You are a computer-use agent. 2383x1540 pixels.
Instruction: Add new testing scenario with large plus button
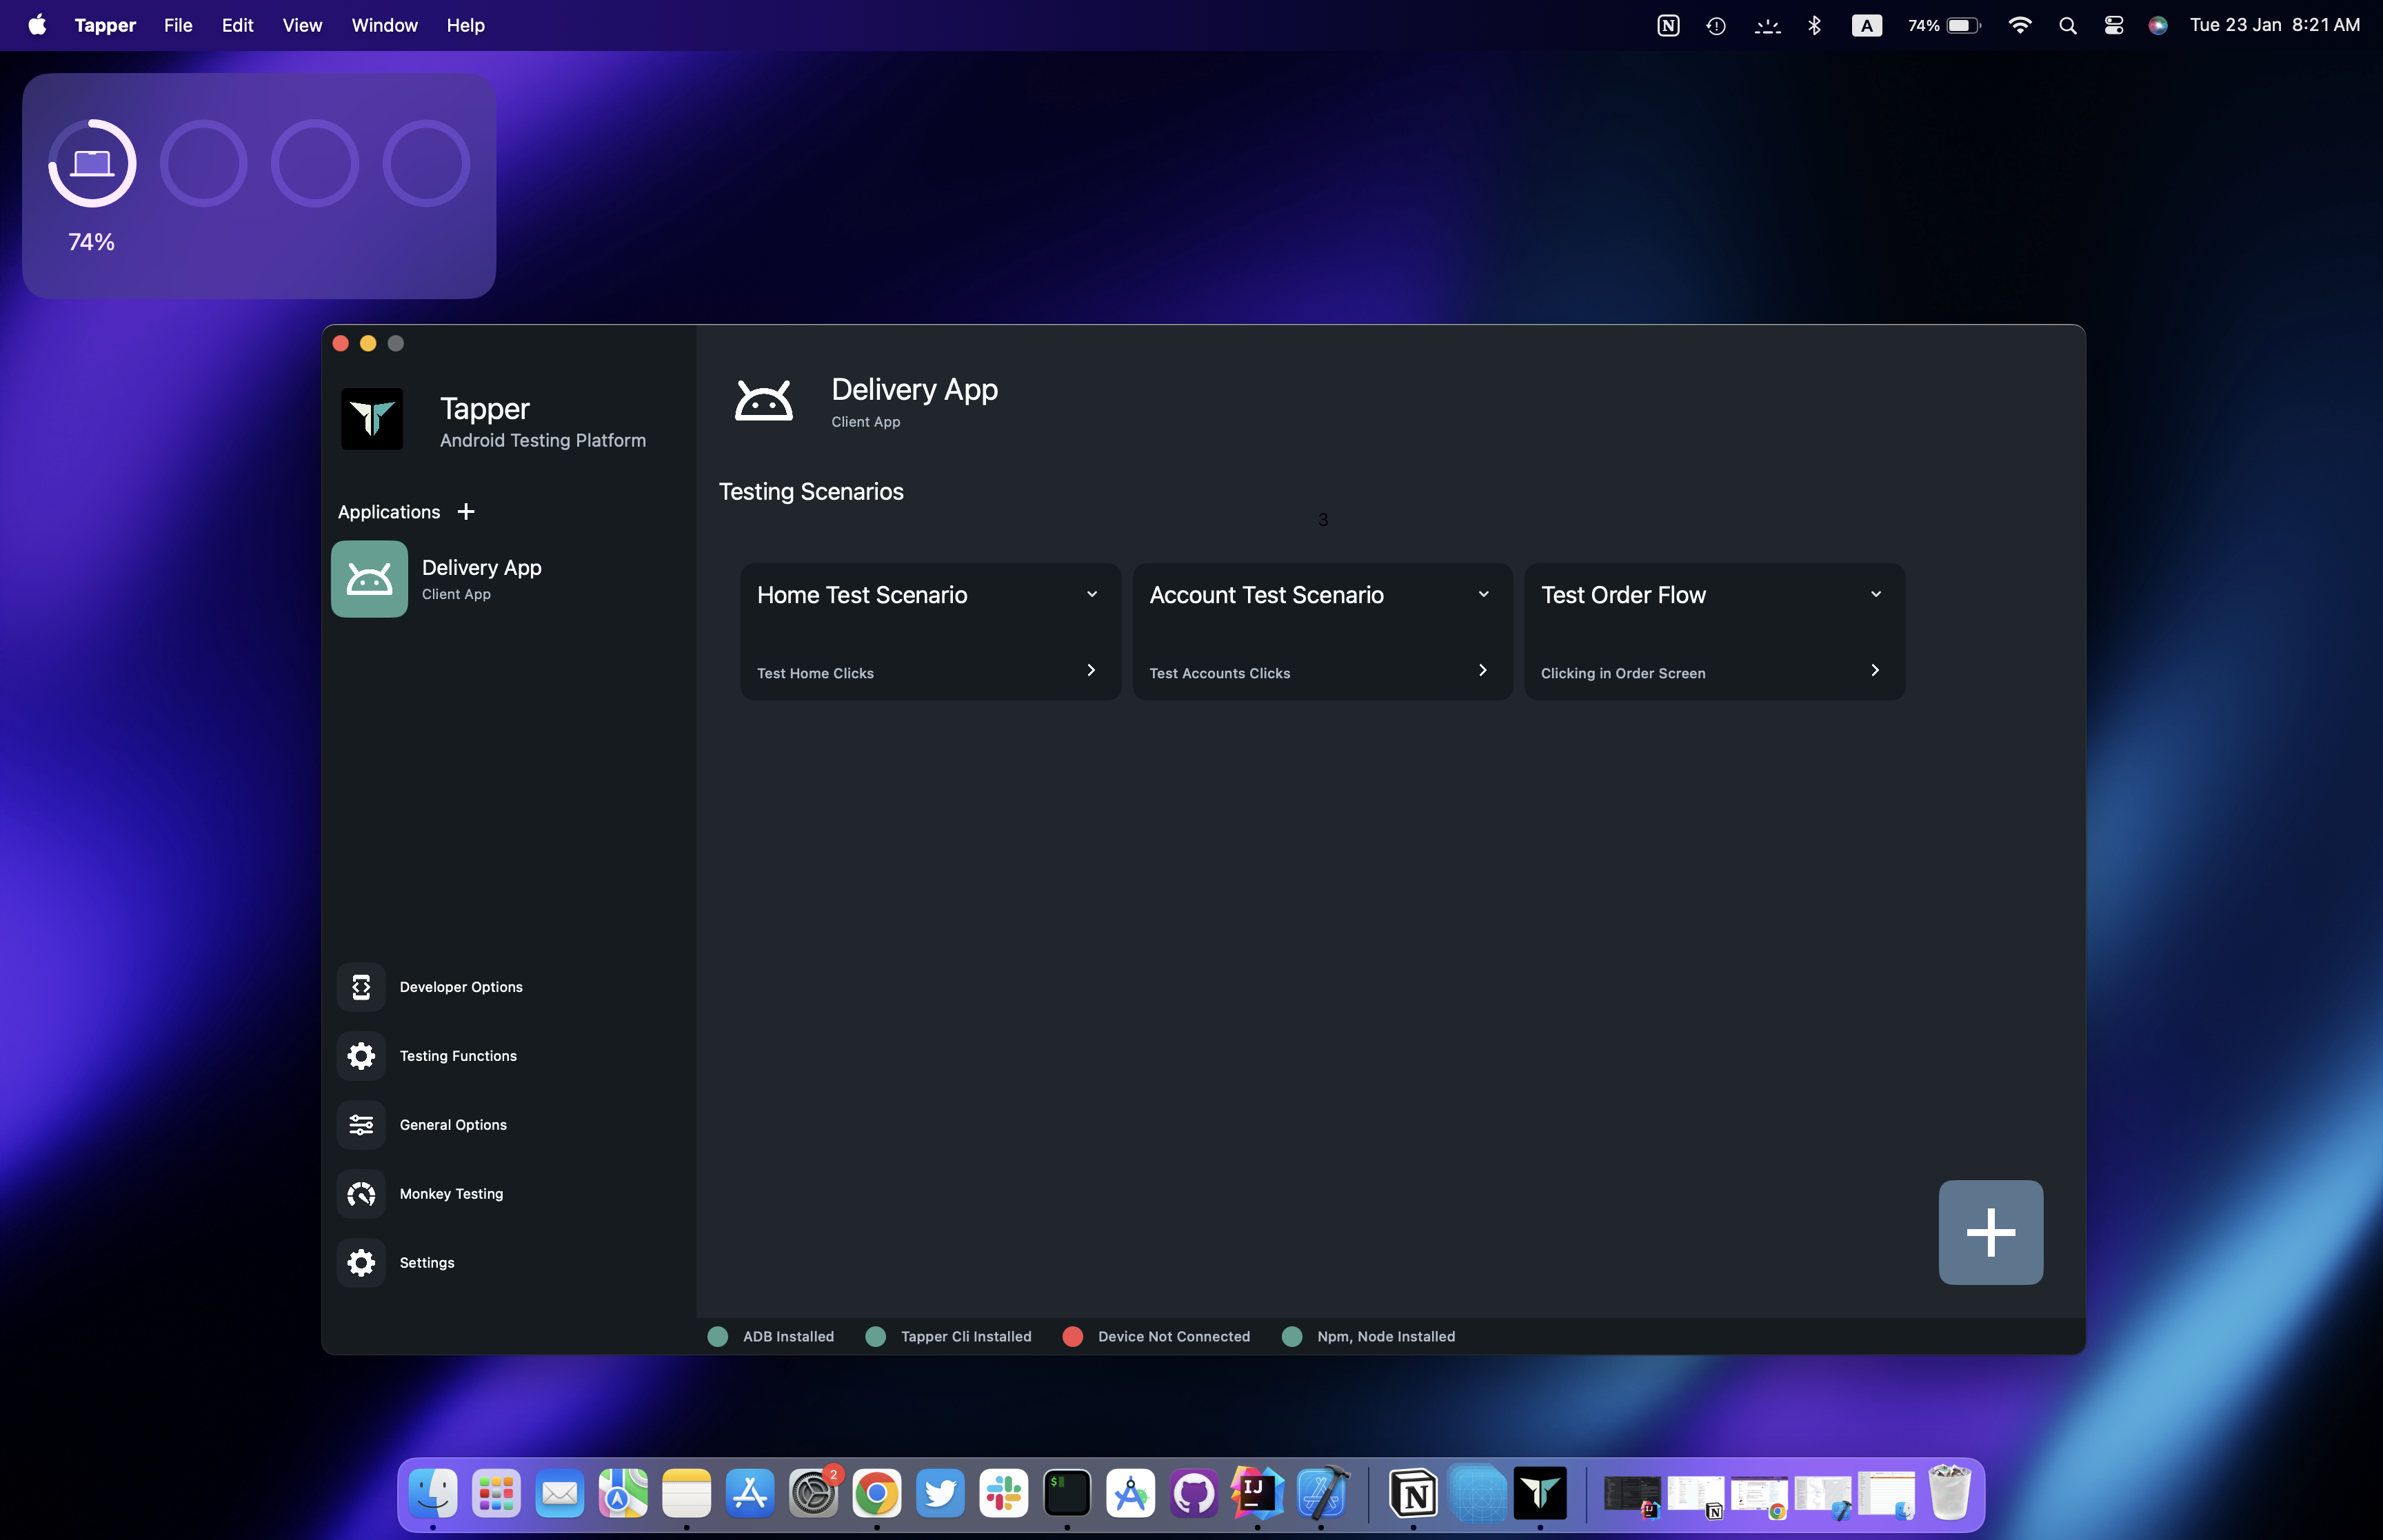(x=1990, y=1232)
